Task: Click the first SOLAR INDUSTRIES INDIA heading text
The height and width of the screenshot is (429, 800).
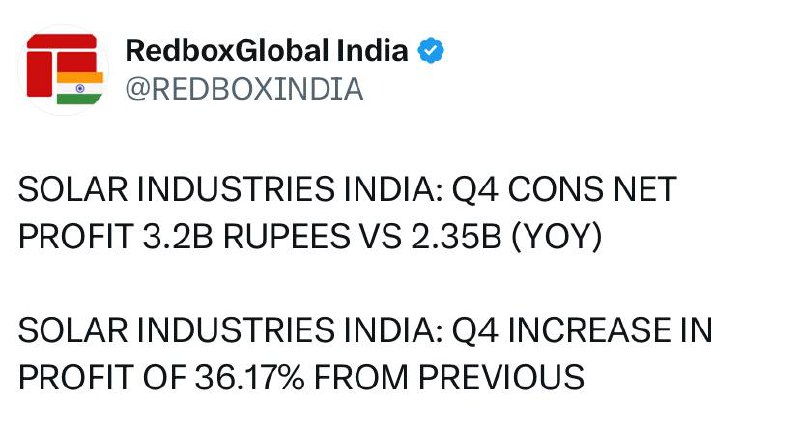Action: tap(230, 189)
